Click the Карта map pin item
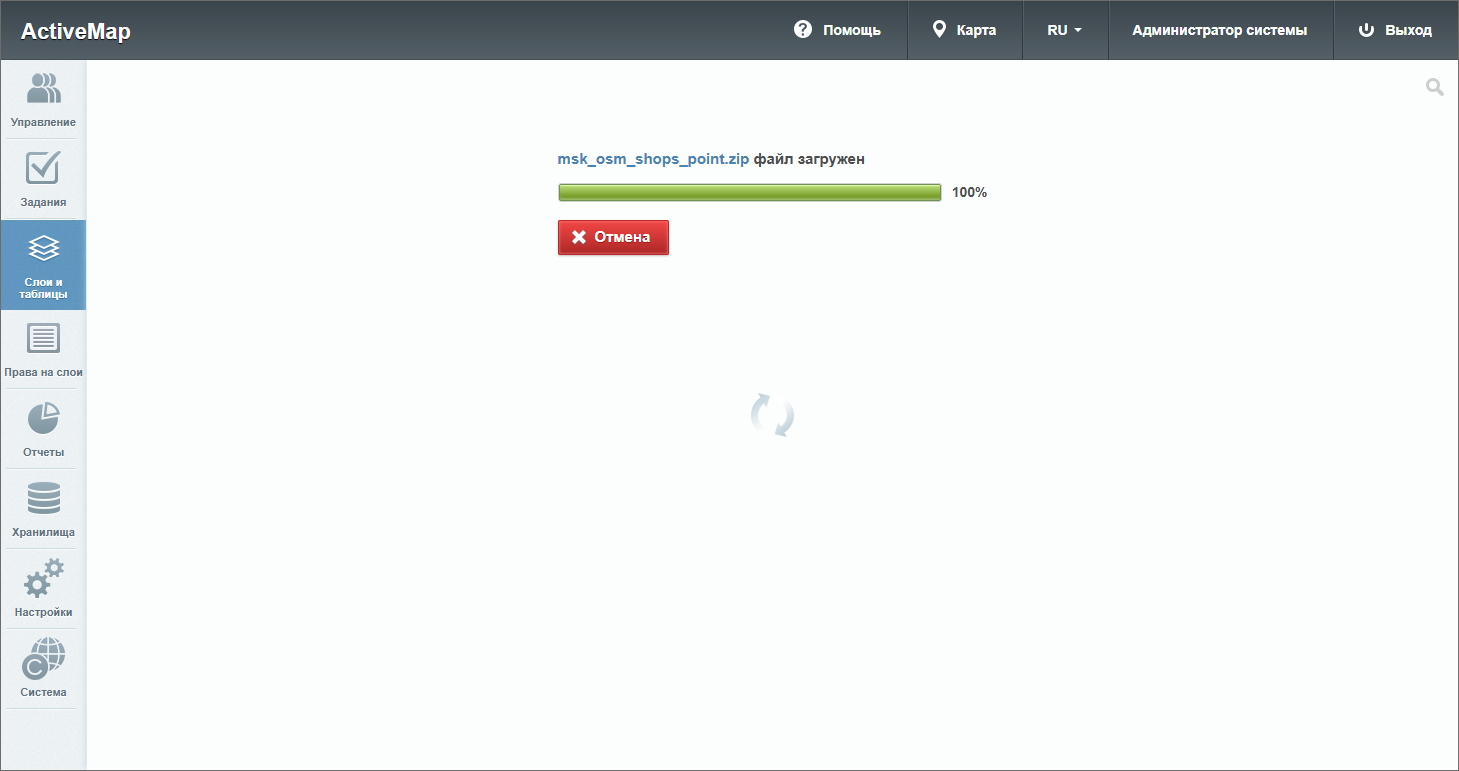1459x771 pixels. point(964,30)
